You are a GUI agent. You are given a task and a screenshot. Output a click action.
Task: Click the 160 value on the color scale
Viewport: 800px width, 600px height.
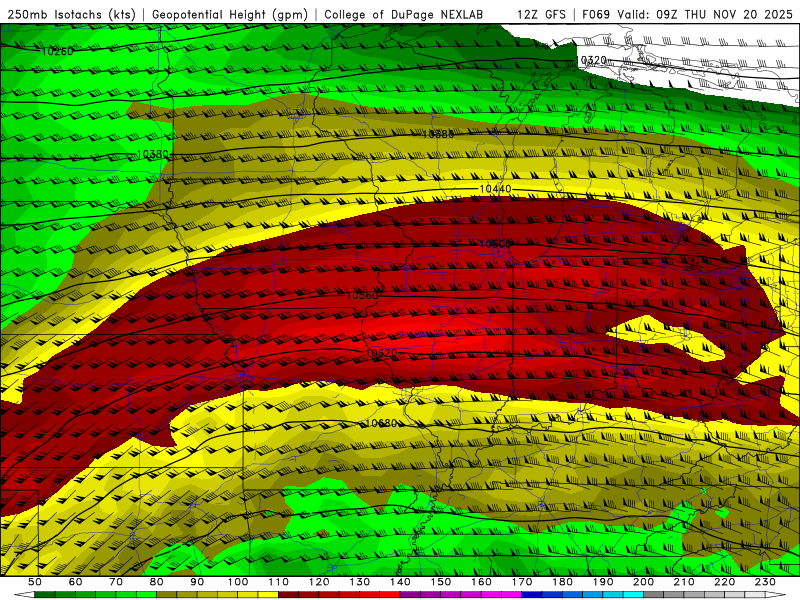click(481, 582)
